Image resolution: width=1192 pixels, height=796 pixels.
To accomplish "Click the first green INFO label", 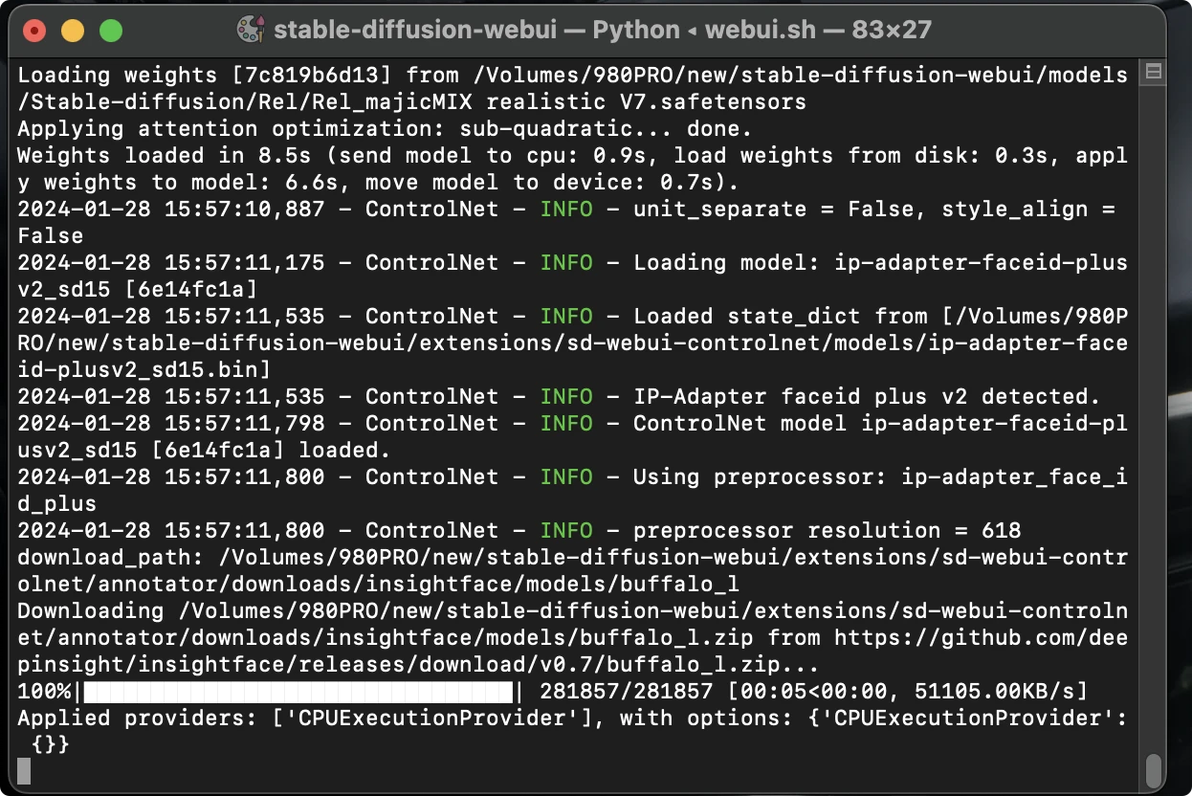I will 566,209.
